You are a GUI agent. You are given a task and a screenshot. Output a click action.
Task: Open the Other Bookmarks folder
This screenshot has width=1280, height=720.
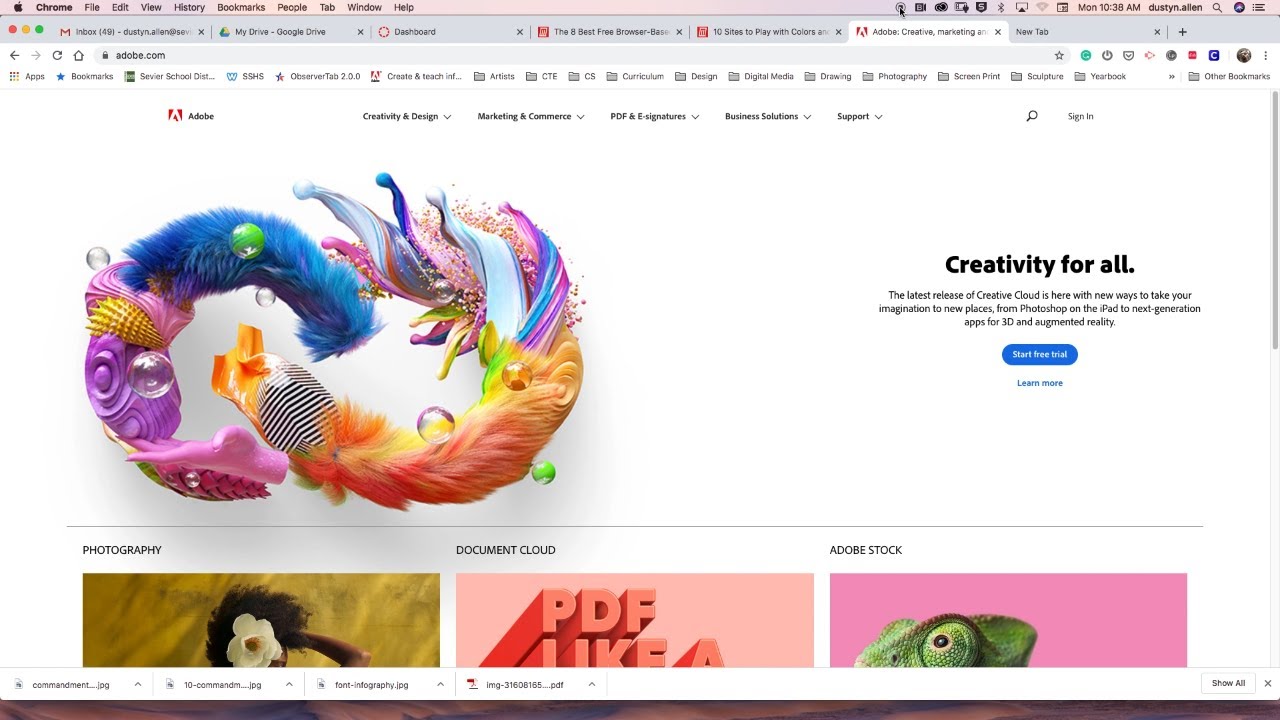(x=1229, y=76)
